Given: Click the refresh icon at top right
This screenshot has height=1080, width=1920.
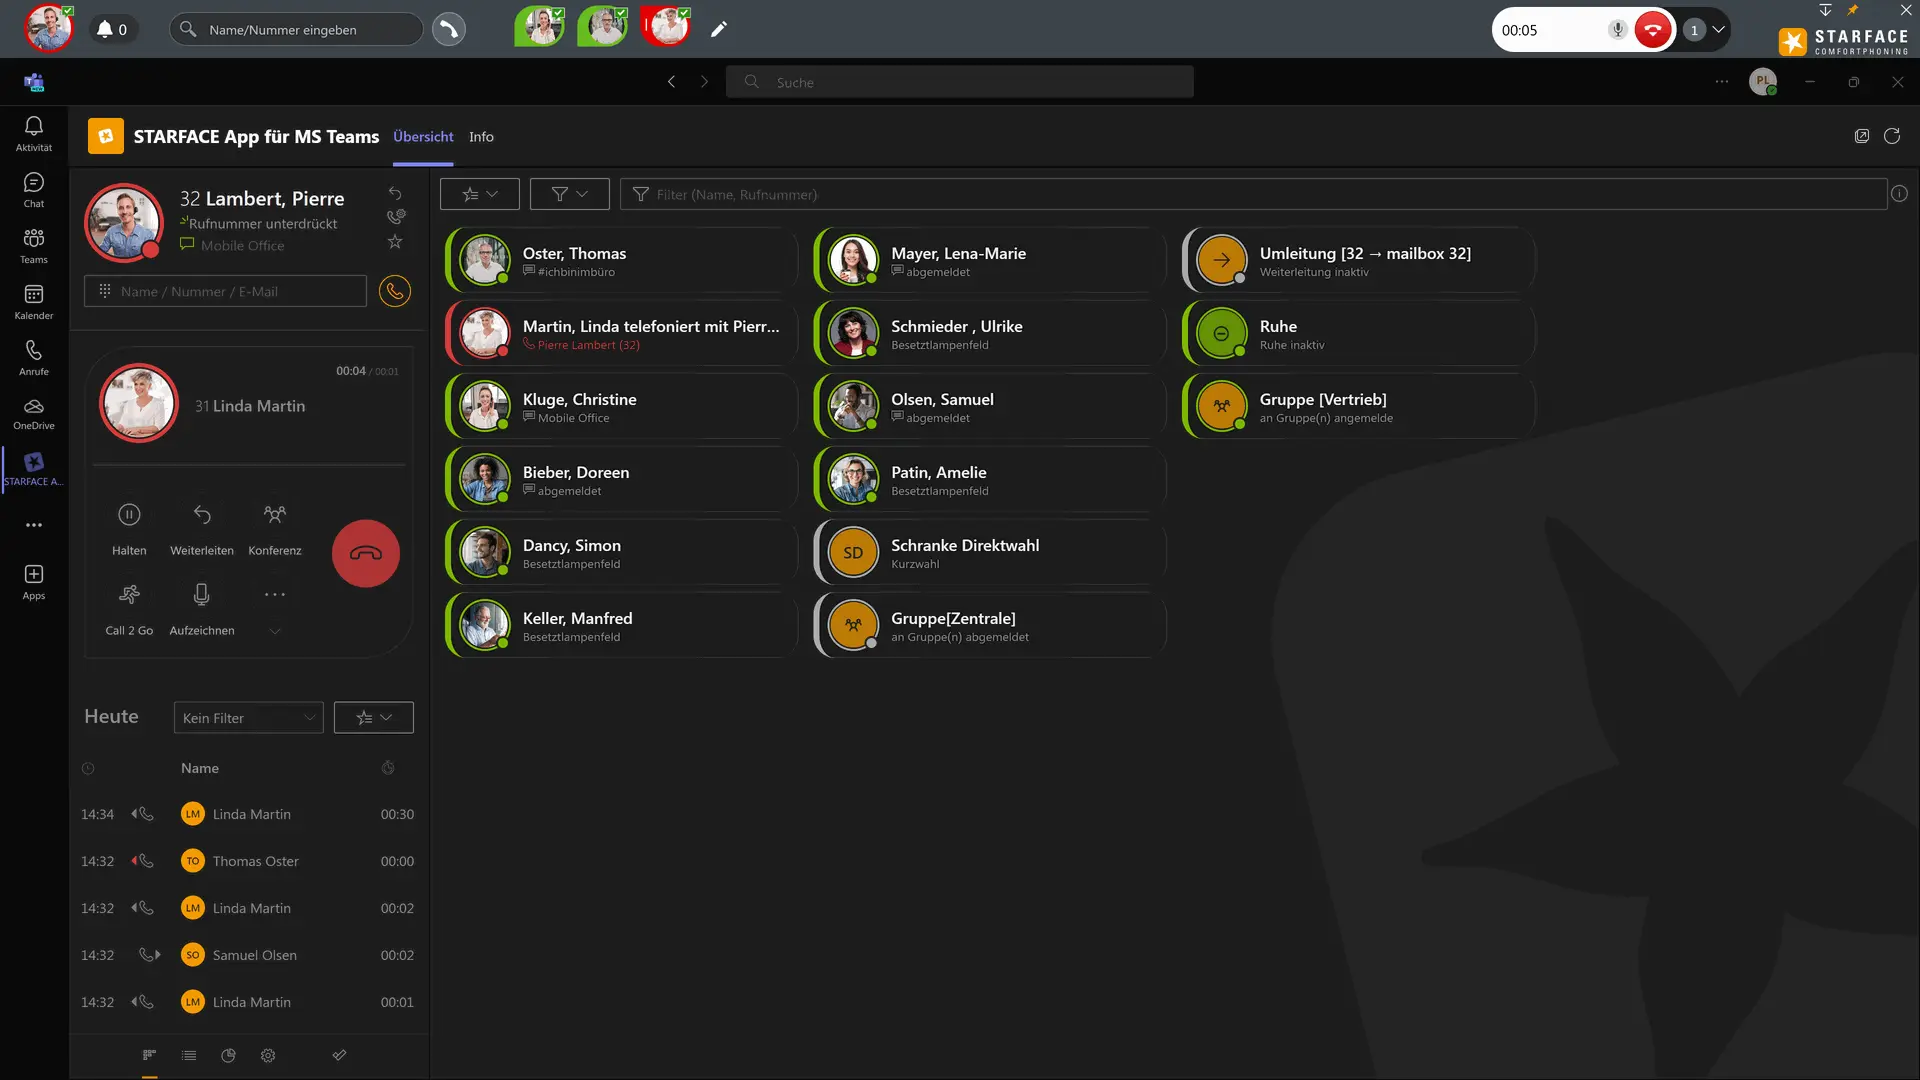Looking at the screenshot, I should (1892, 136).
